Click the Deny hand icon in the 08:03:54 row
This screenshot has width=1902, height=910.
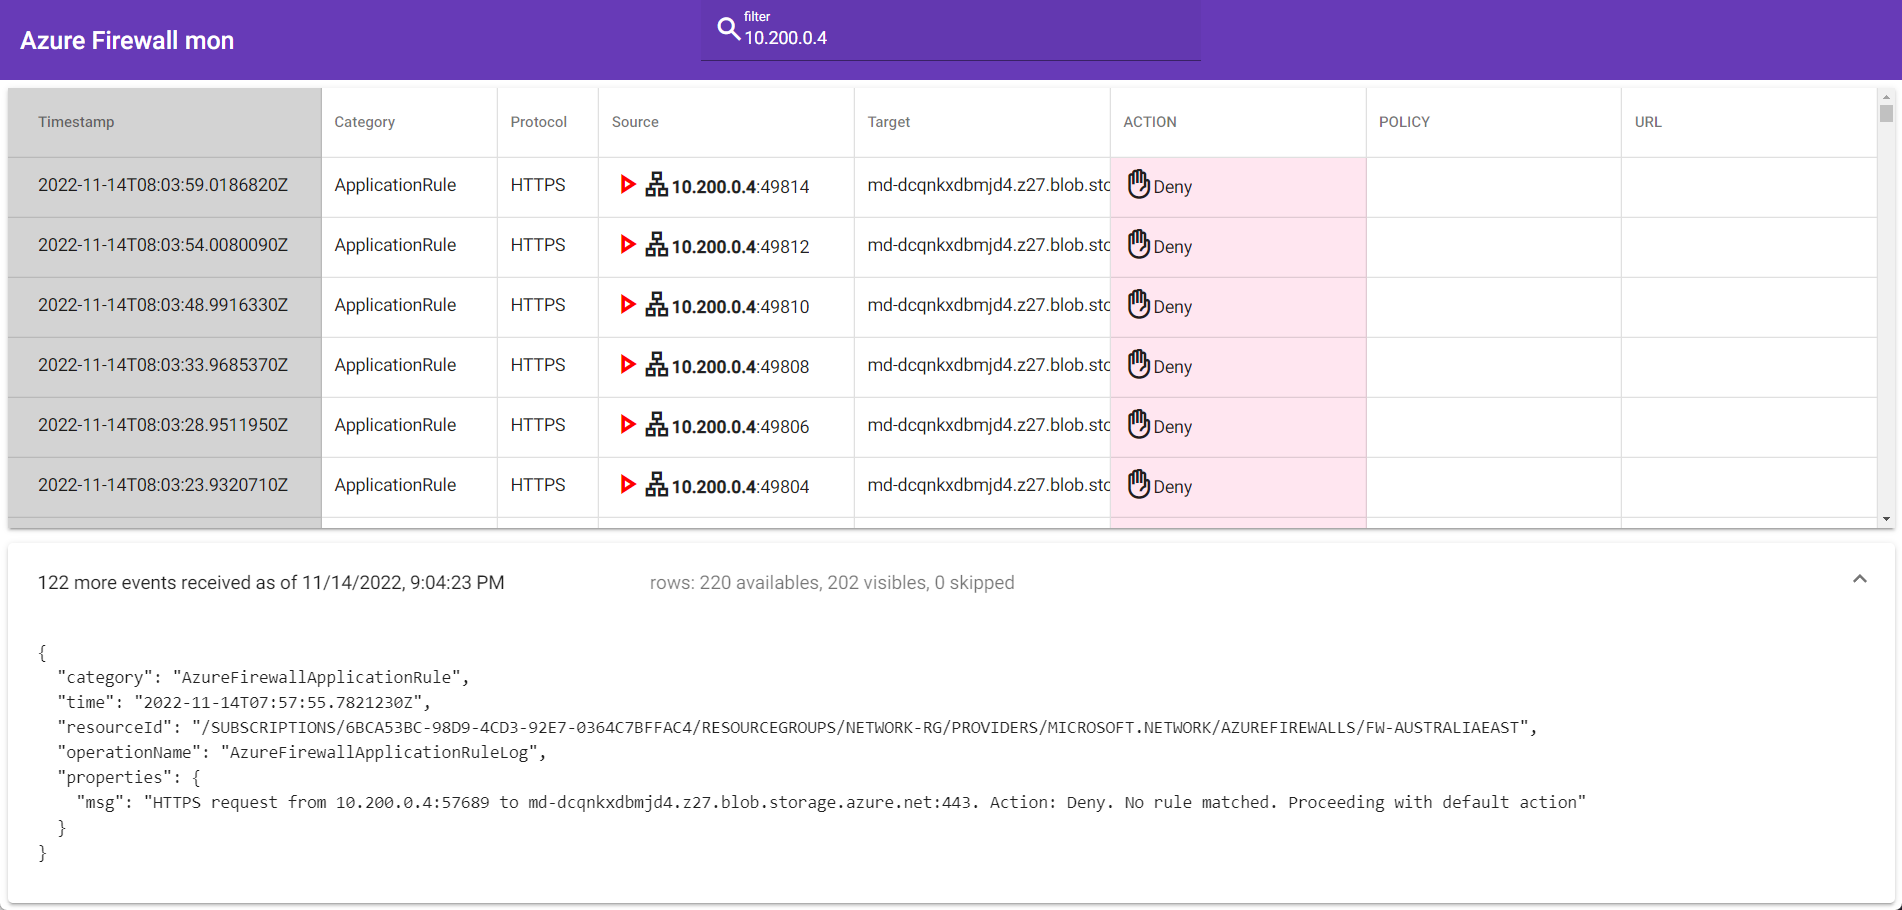click(x=1138, y=244)
